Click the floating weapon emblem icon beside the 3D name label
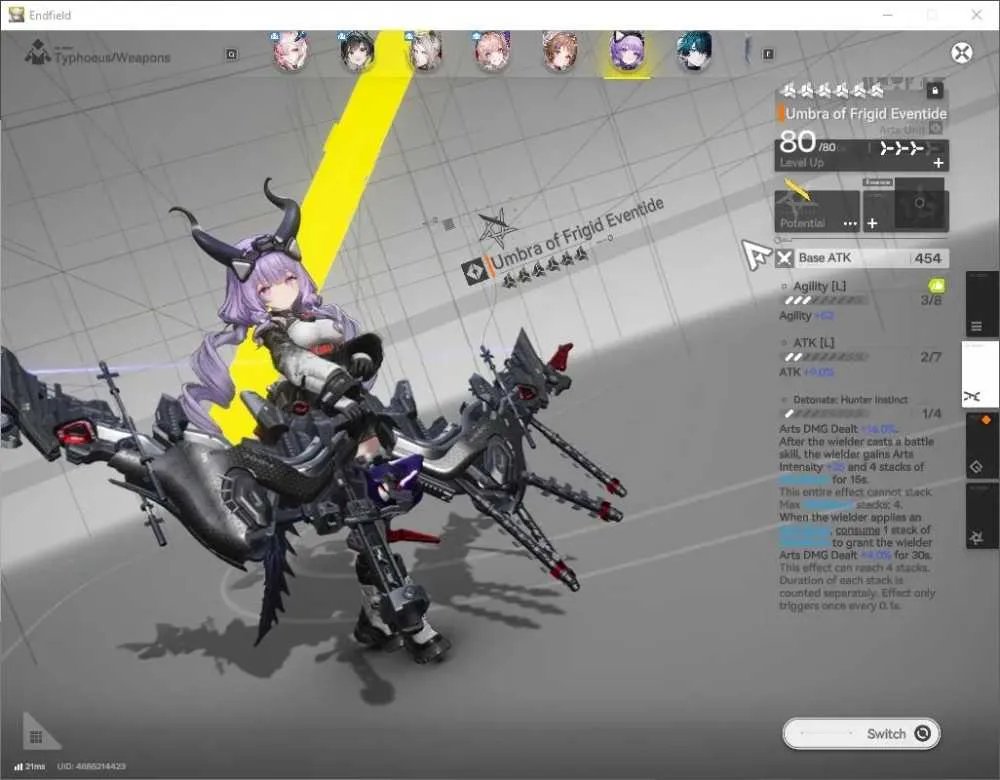Image resolution: width=1000 pixels, height=780 pixels. (474, 272)
